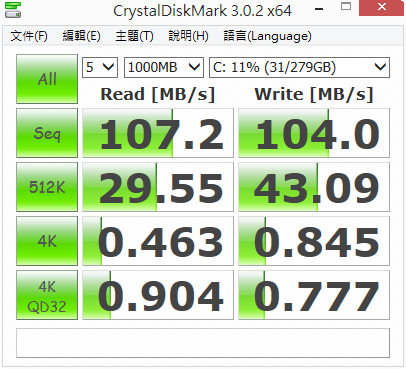Open the 編輯(E) menu

(82, 36)
